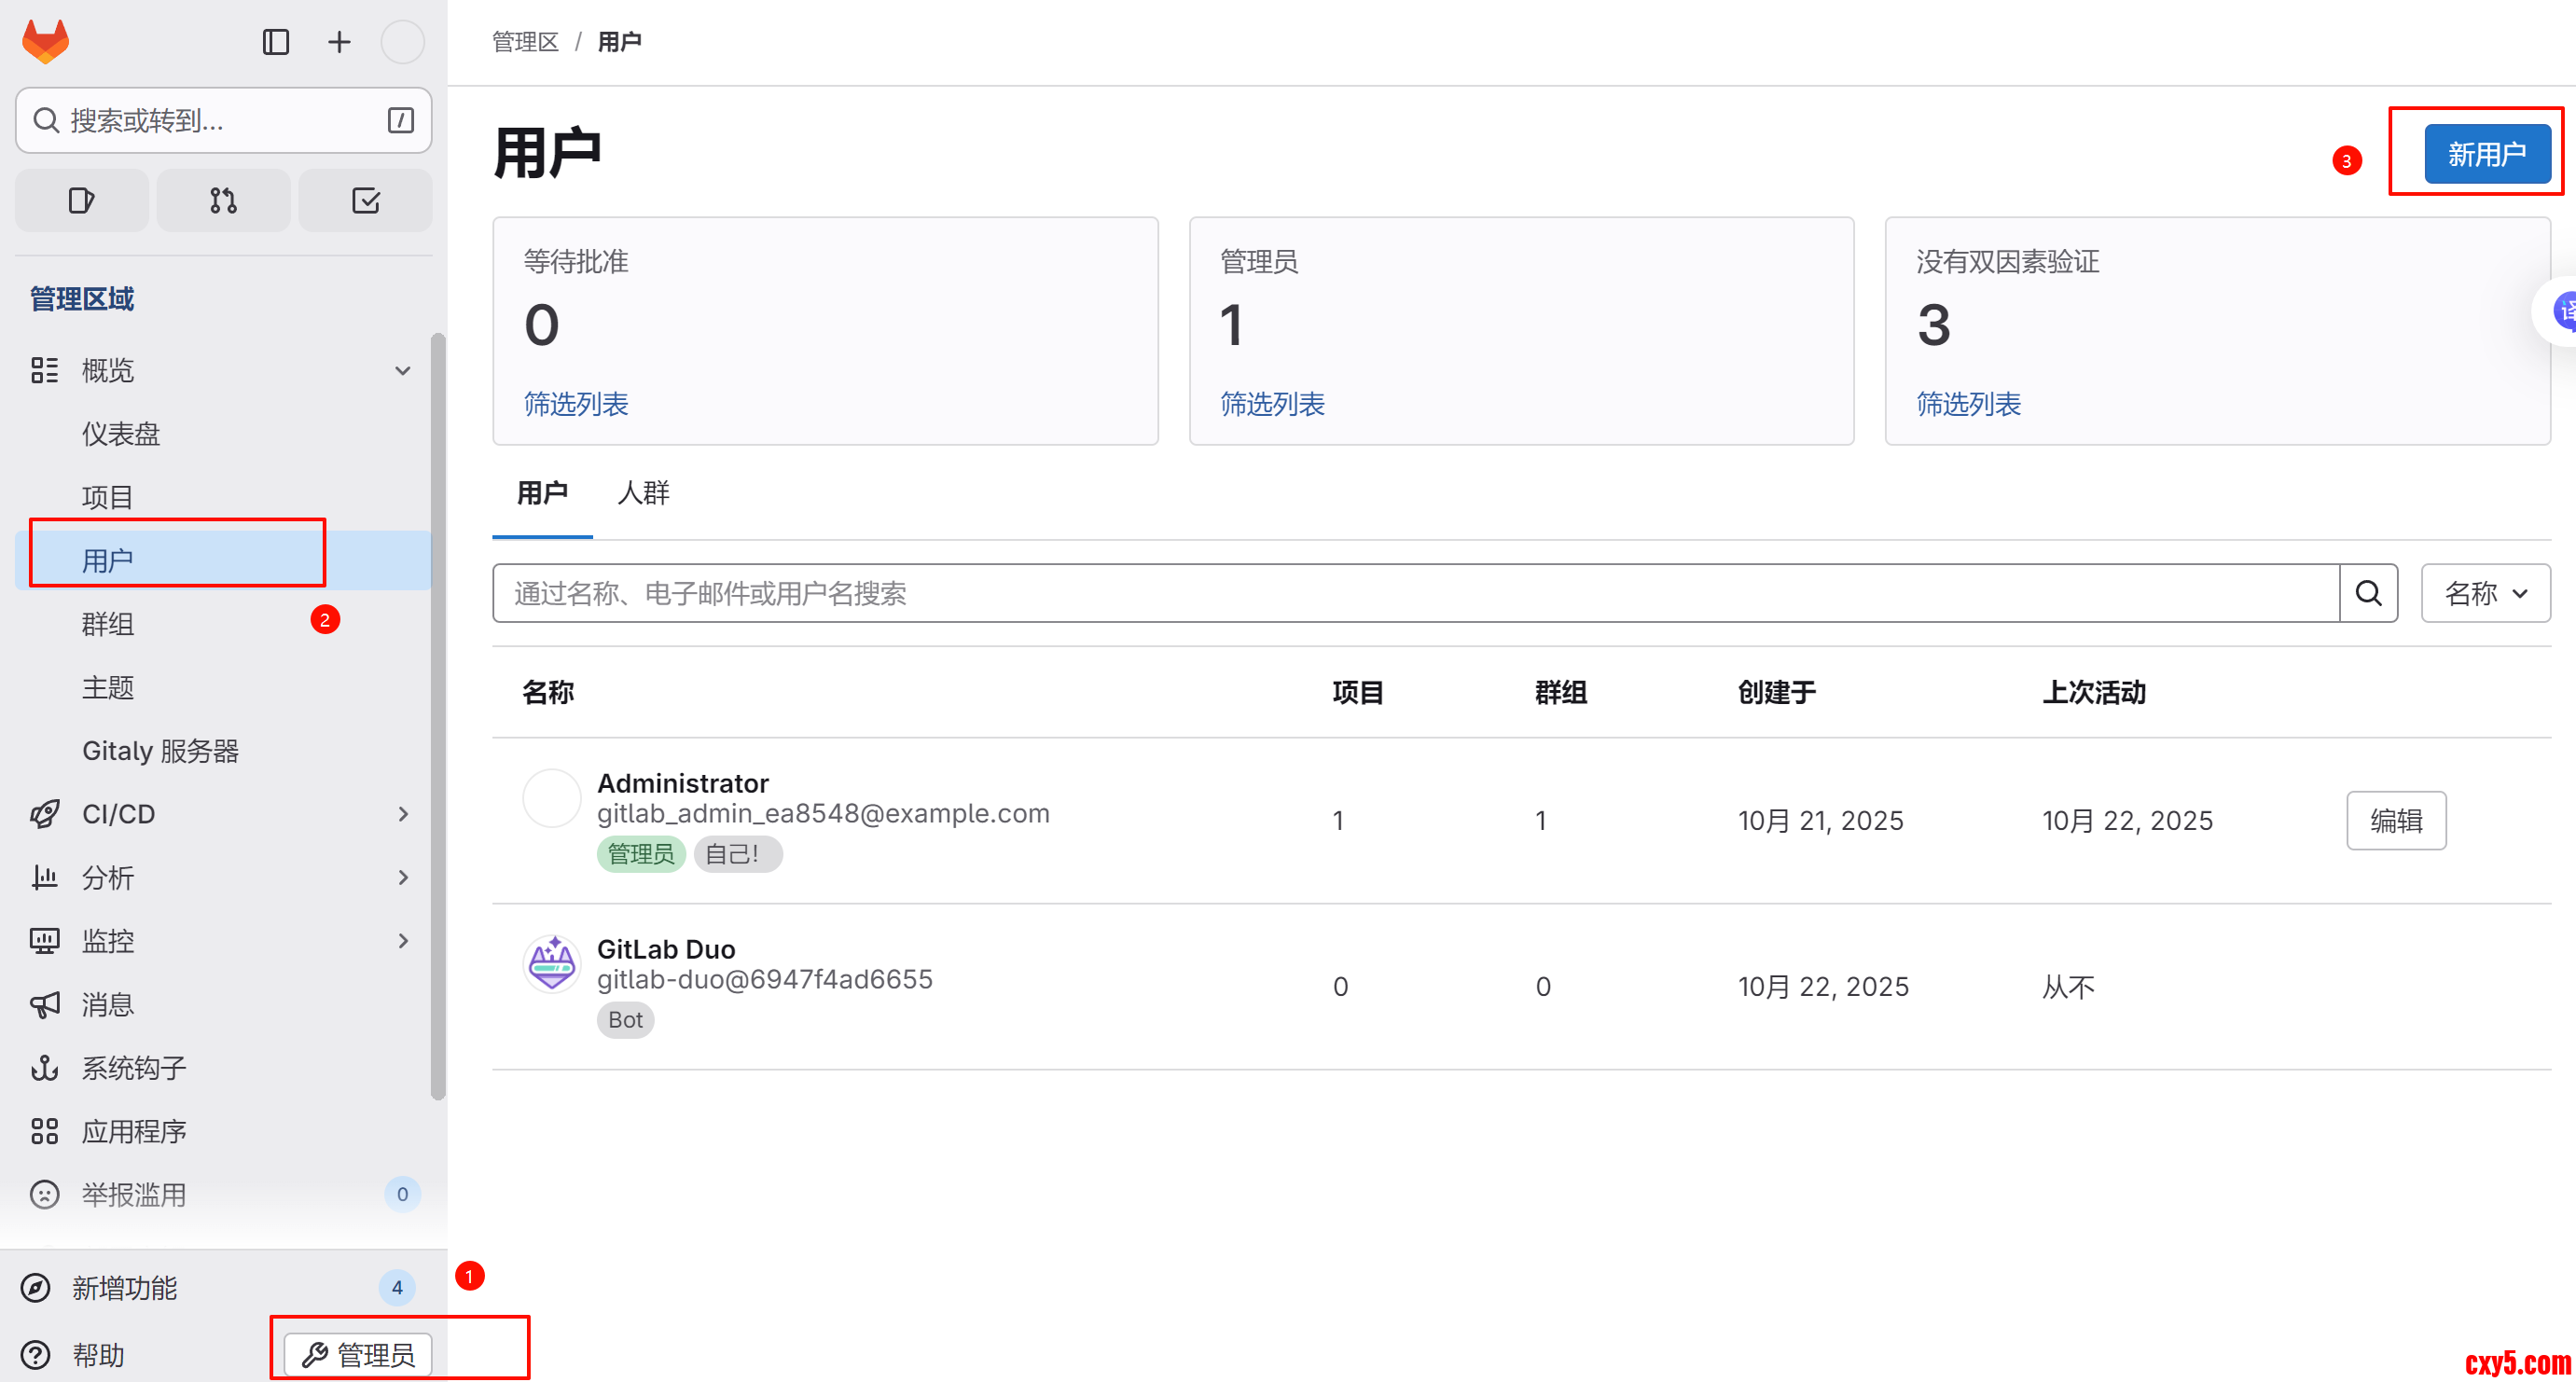Image resolution: width=2576 pixels, height=1382 pixels.
Task: Click the search magnifier button in user search
Action: coord(2368,593)
